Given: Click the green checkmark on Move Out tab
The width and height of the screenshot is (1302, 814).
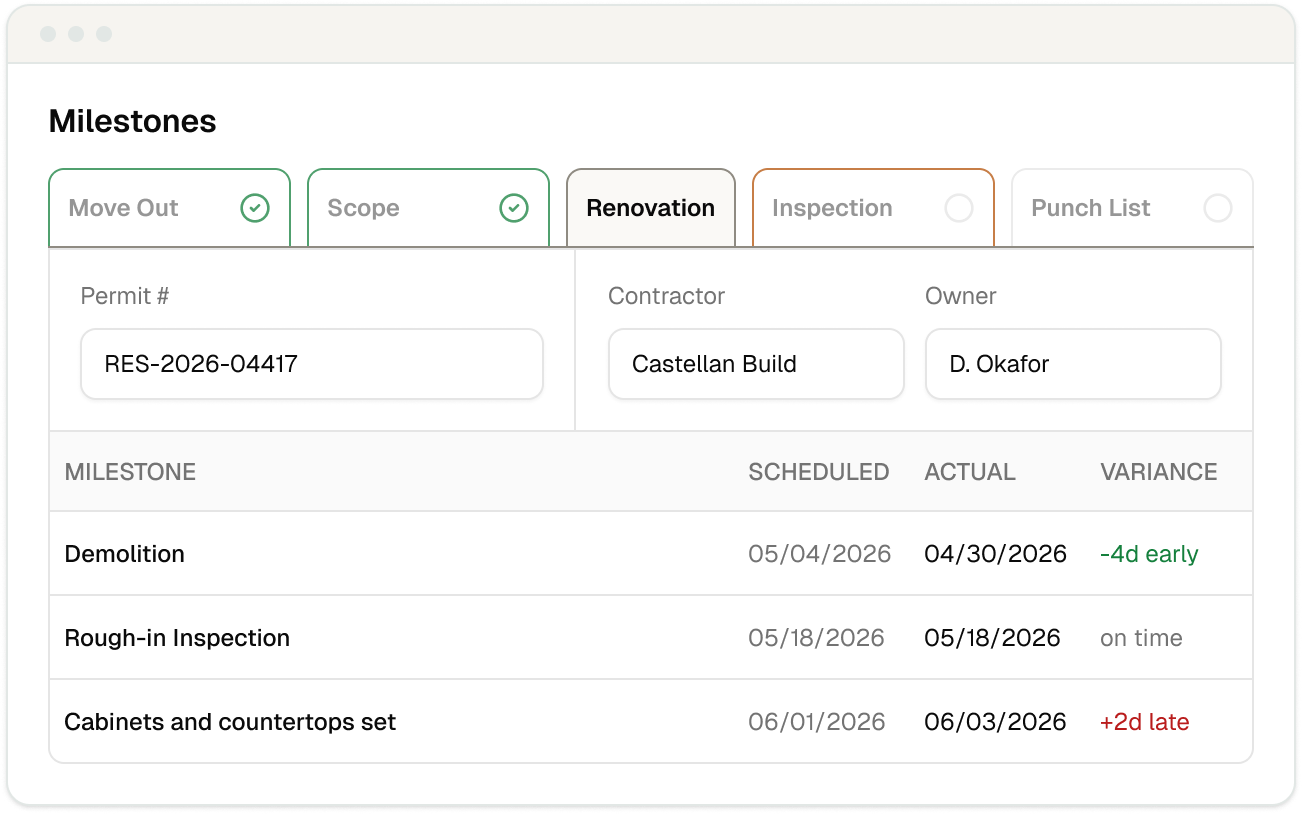Looking at the screenshot, I should click(255, 208).
